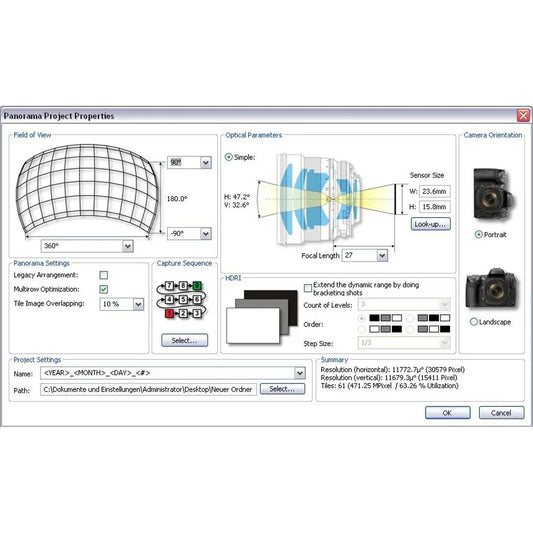Uncheck Multirow Optimization

click(x=104, y=289)
